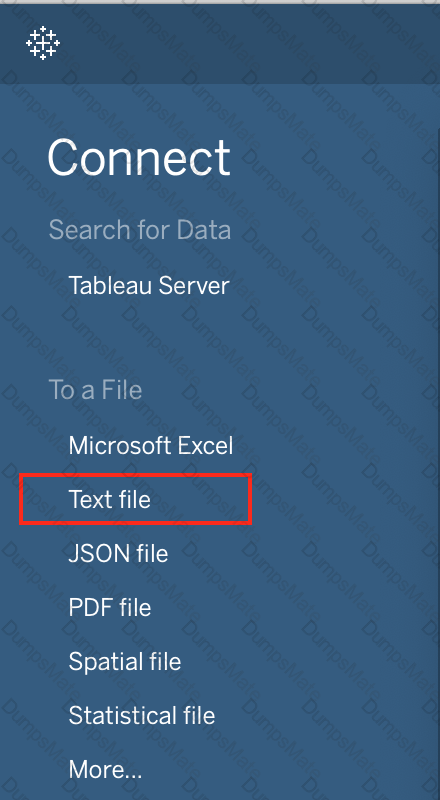Show additional connectors with More...
This screenshot has width=440, height=800.
click(105, 769)
